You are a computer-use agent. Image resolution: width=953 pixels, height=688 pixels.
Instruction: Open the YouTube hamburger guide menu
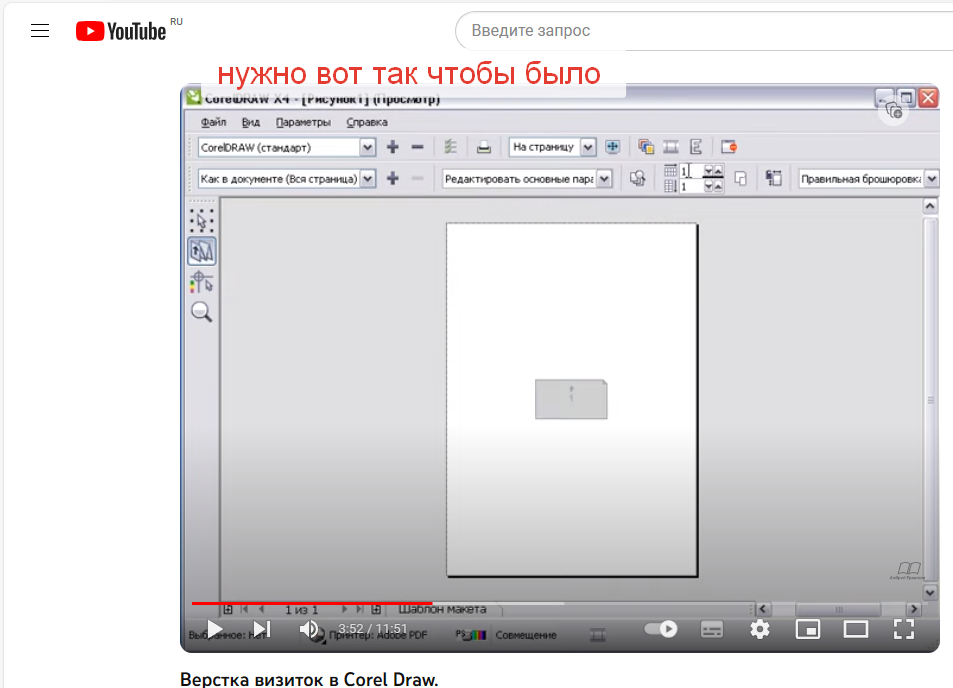pos(40,30)
